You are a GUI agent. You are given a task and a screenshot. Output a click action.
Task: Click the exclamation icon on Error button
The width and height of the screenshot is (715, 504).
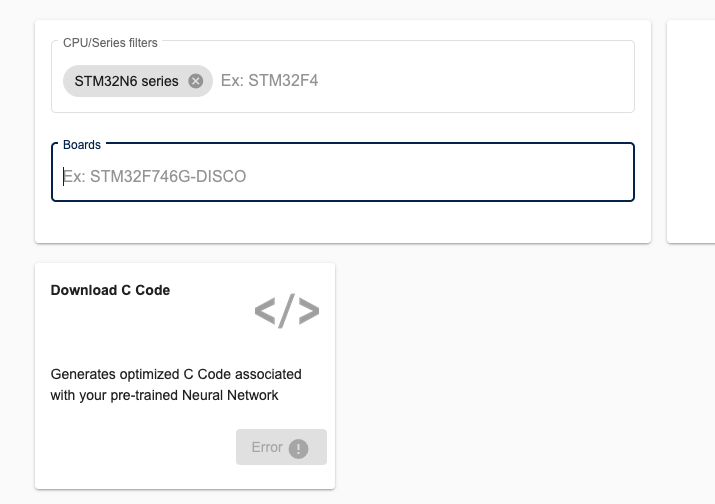pyautogui.click(x=298, y=448)
